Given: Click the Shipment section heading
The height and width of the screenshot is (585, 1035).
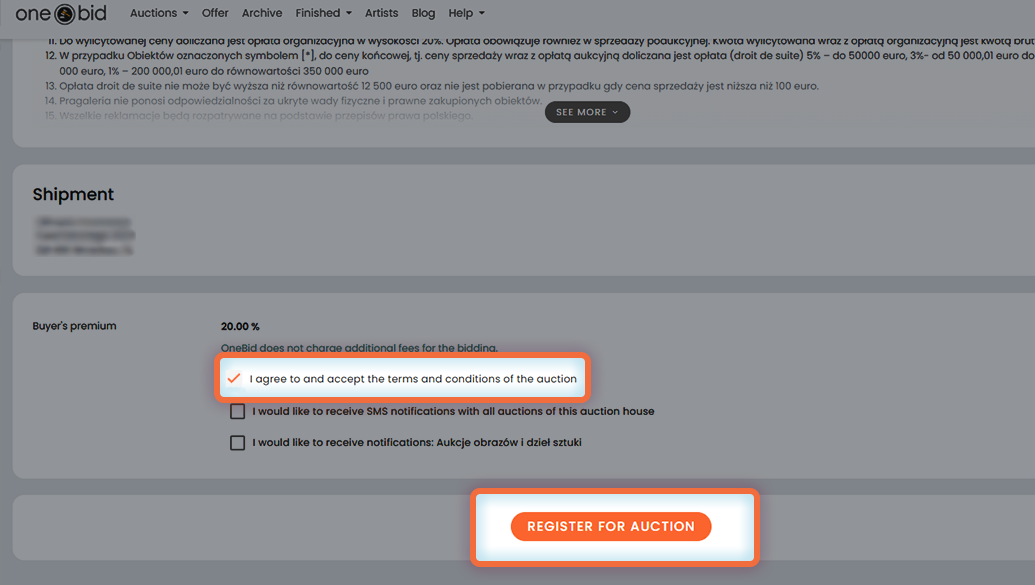Looking at the screenshot, I should point(73,194).
